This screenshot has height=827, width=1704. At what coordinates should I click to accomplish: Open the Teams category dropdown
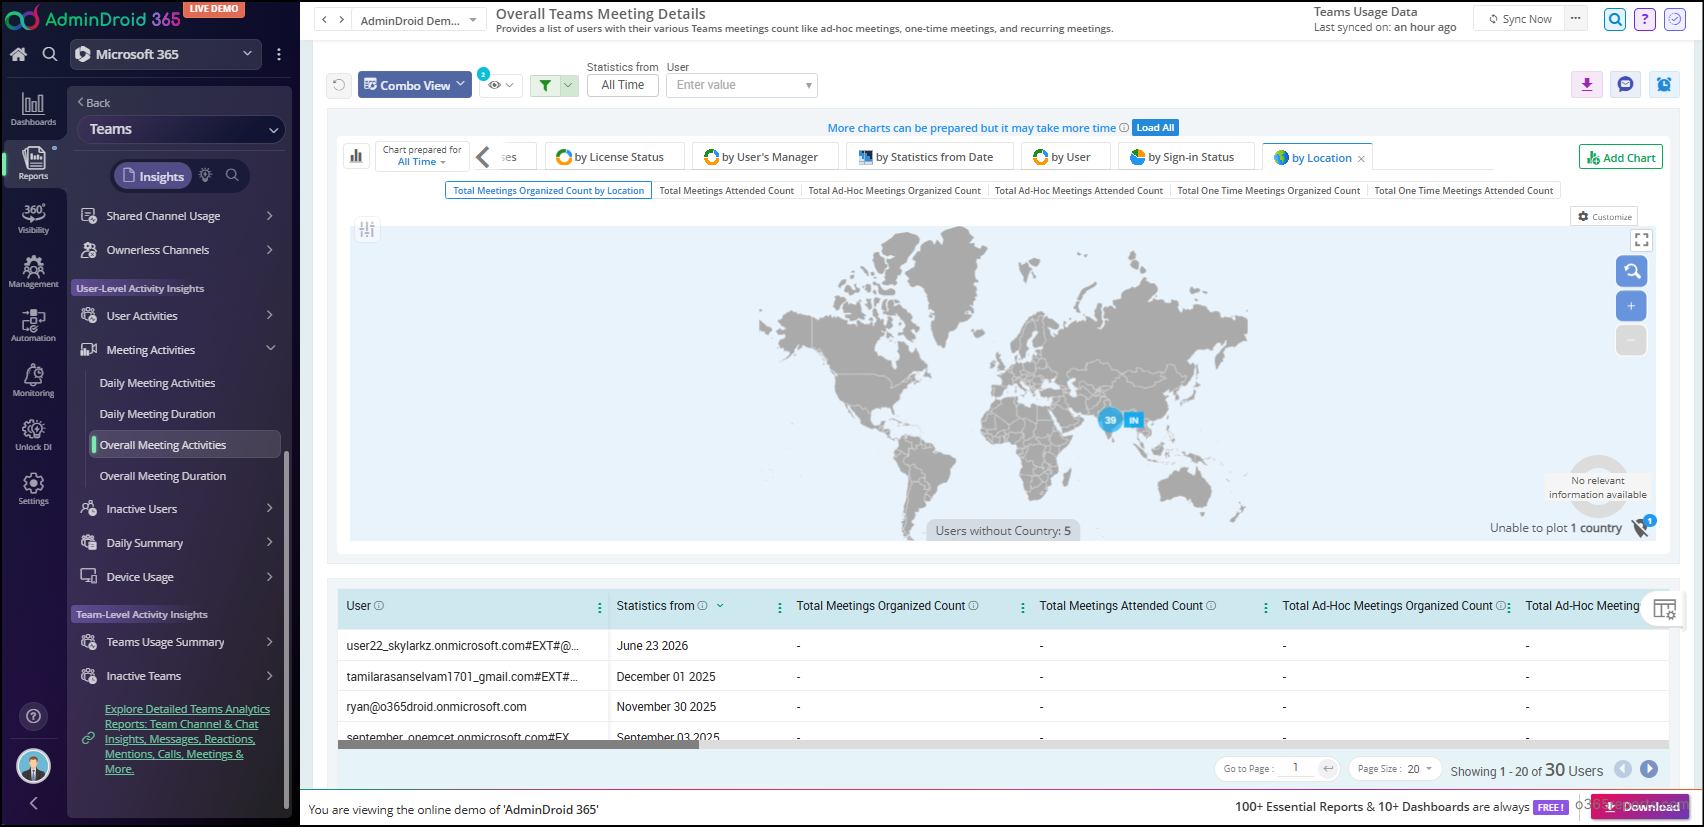tap(183, 129)
